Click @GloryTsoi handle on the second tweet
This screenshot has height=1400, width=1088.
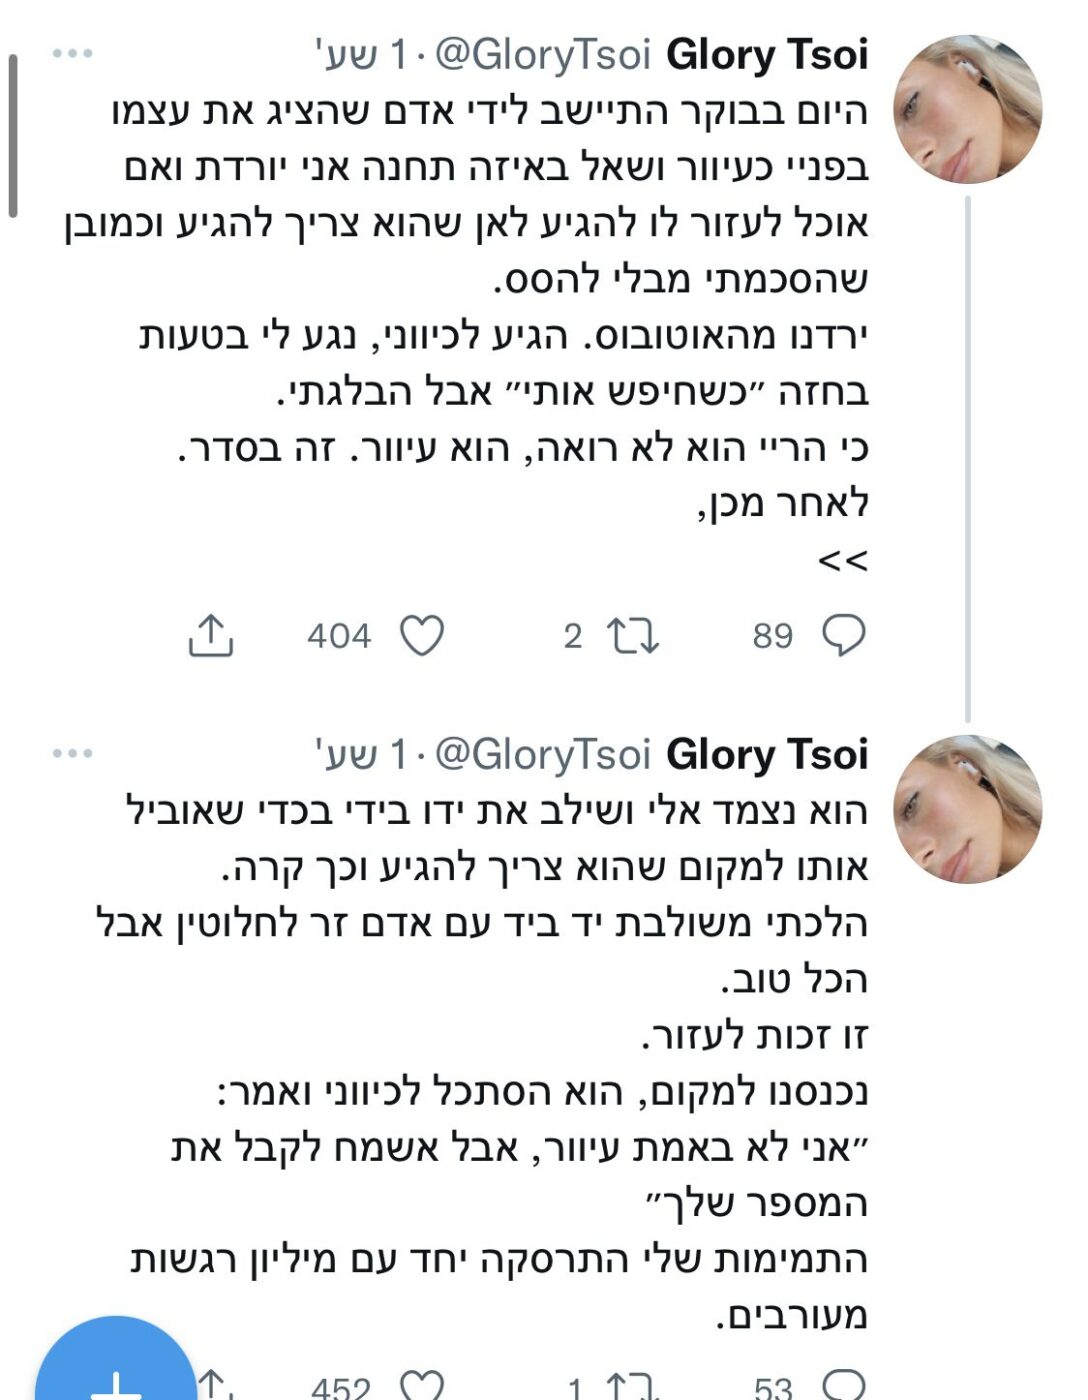coord(543,754)
